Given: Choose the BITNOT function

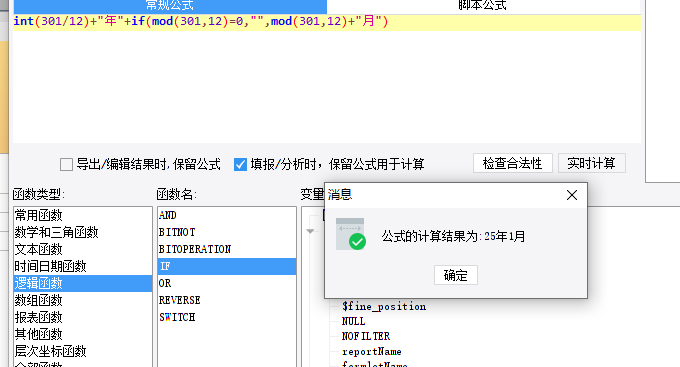Looking at the screenshot, I should point(227,232).
